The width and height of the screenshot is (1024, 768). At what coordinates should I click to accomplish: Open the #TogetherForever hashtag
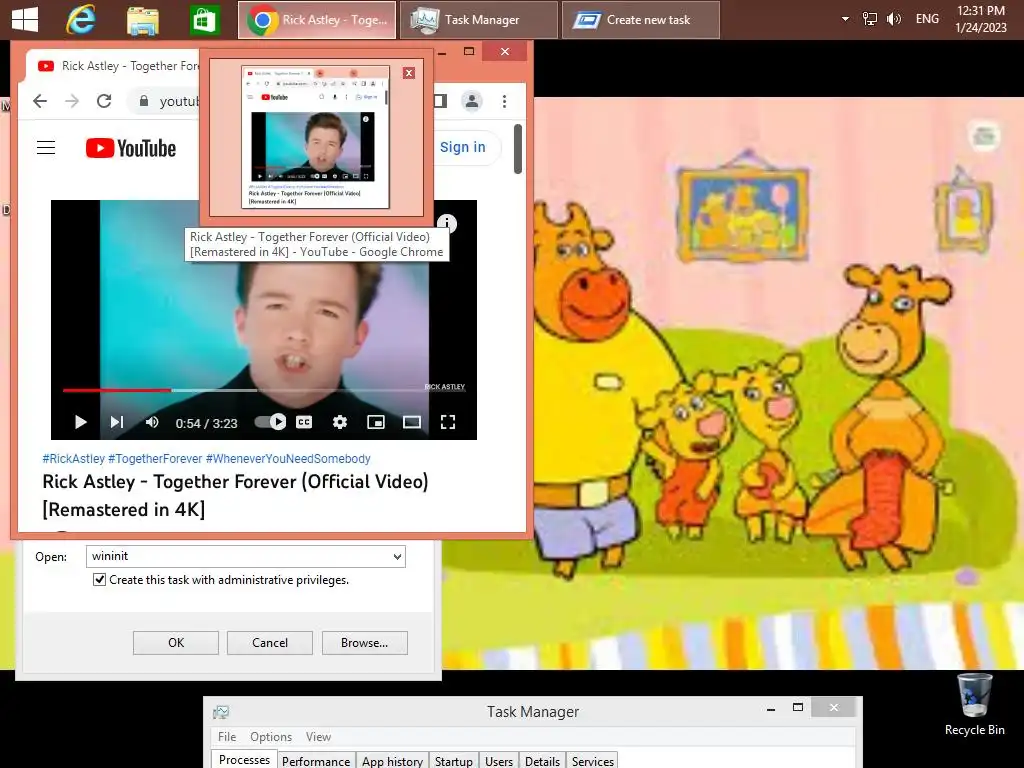155,458
